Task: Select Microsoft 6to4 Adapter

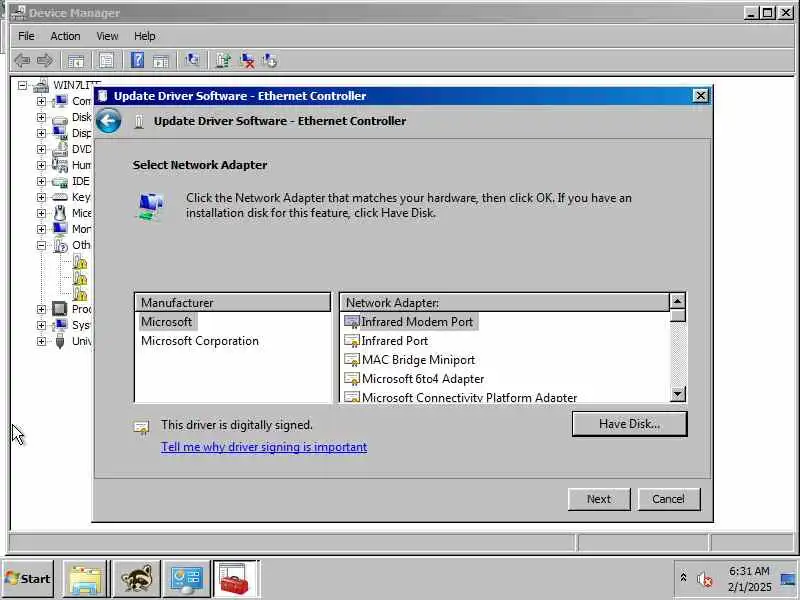Action: (414, 379)
